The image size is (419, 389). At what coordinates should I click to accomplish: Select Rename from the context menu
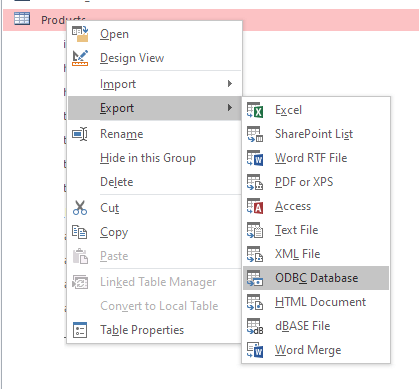[x=154, y=134]
